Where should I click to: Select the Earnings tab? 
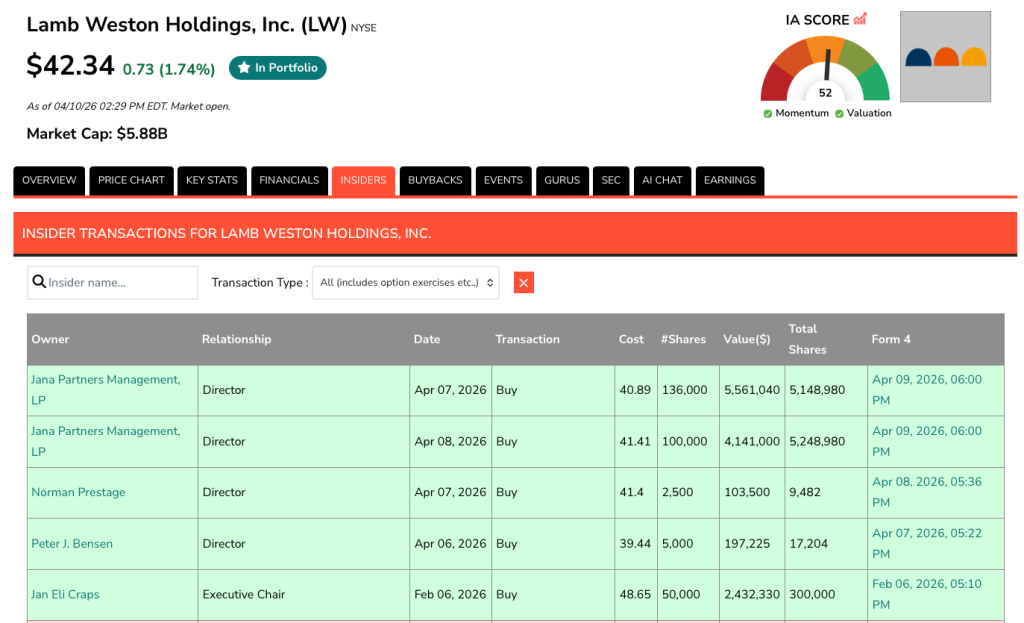click(729, 180)
